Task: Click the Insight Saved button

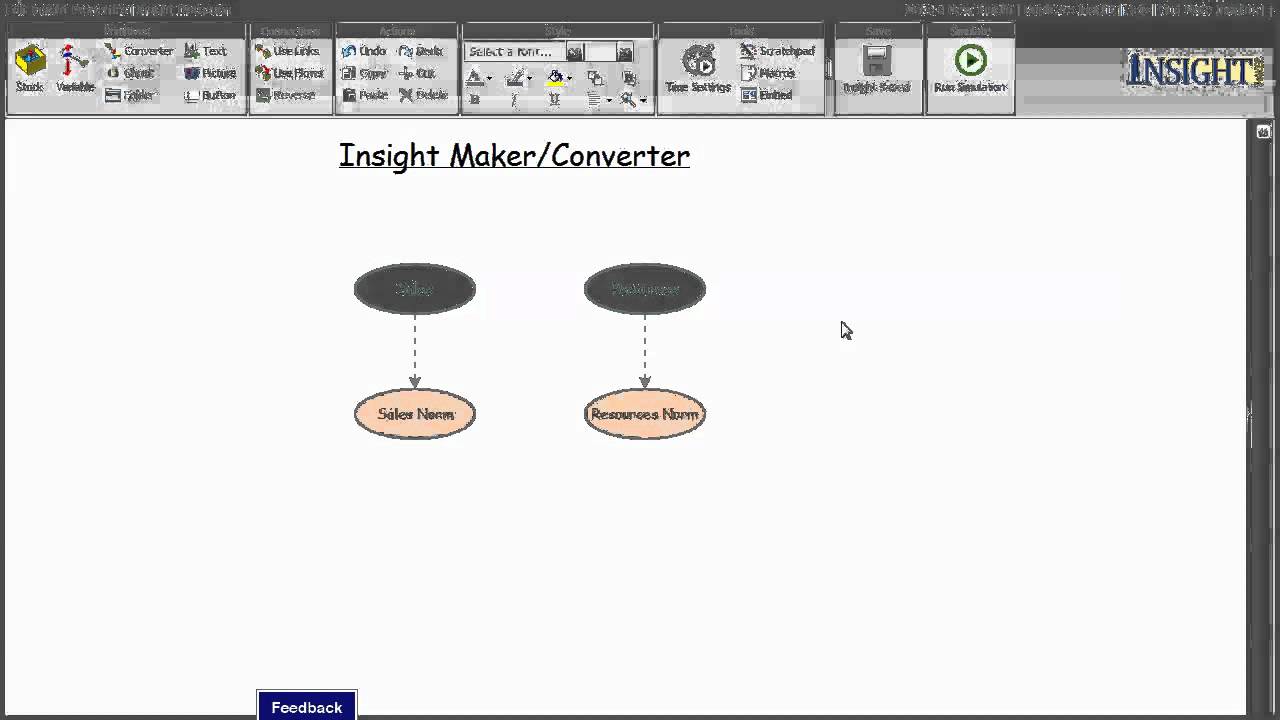Action: coord(876,69)
